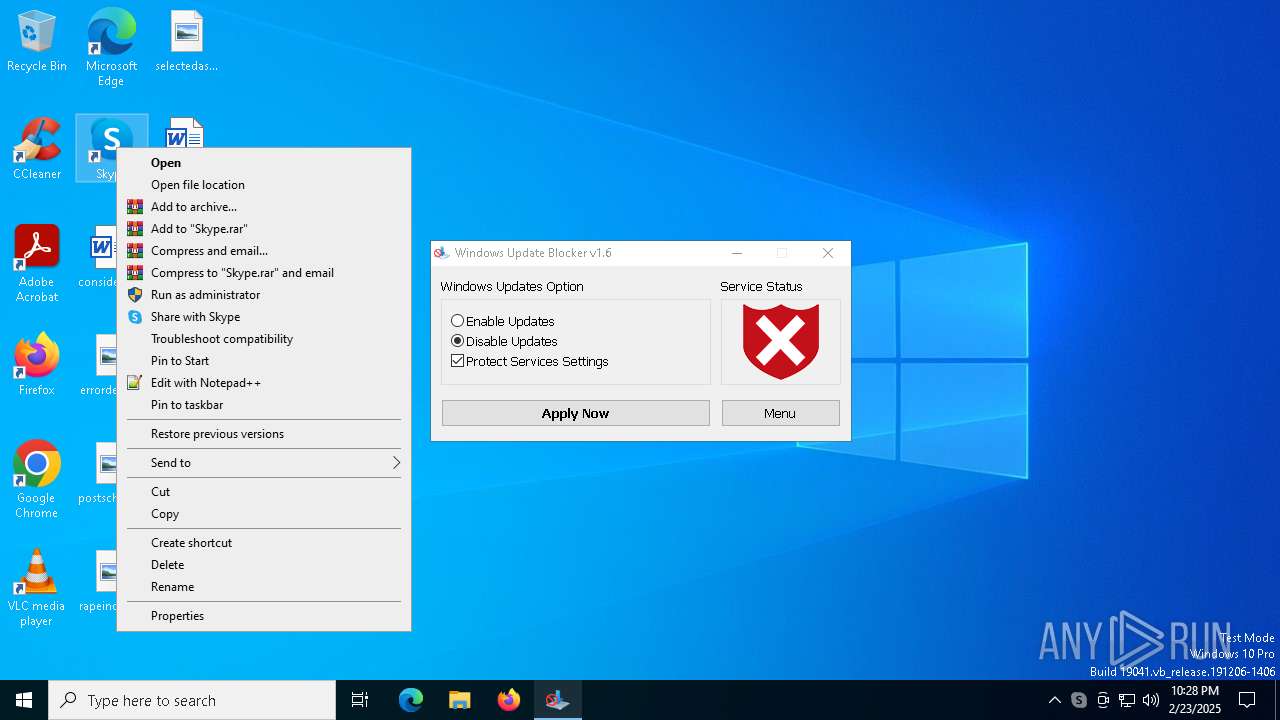Screen dimensions: 1280x720
Task: Choose Run as administrator with shield icon
Action: [x=264, y=295]
